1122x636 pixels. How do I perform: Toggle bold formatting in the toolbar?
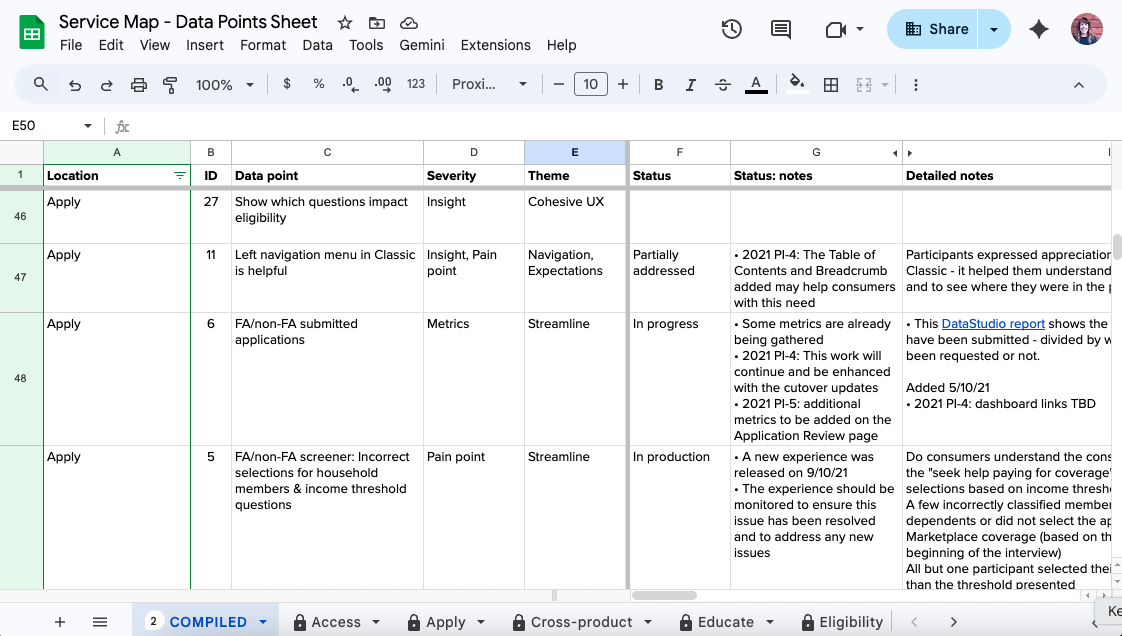click(658, 84)
